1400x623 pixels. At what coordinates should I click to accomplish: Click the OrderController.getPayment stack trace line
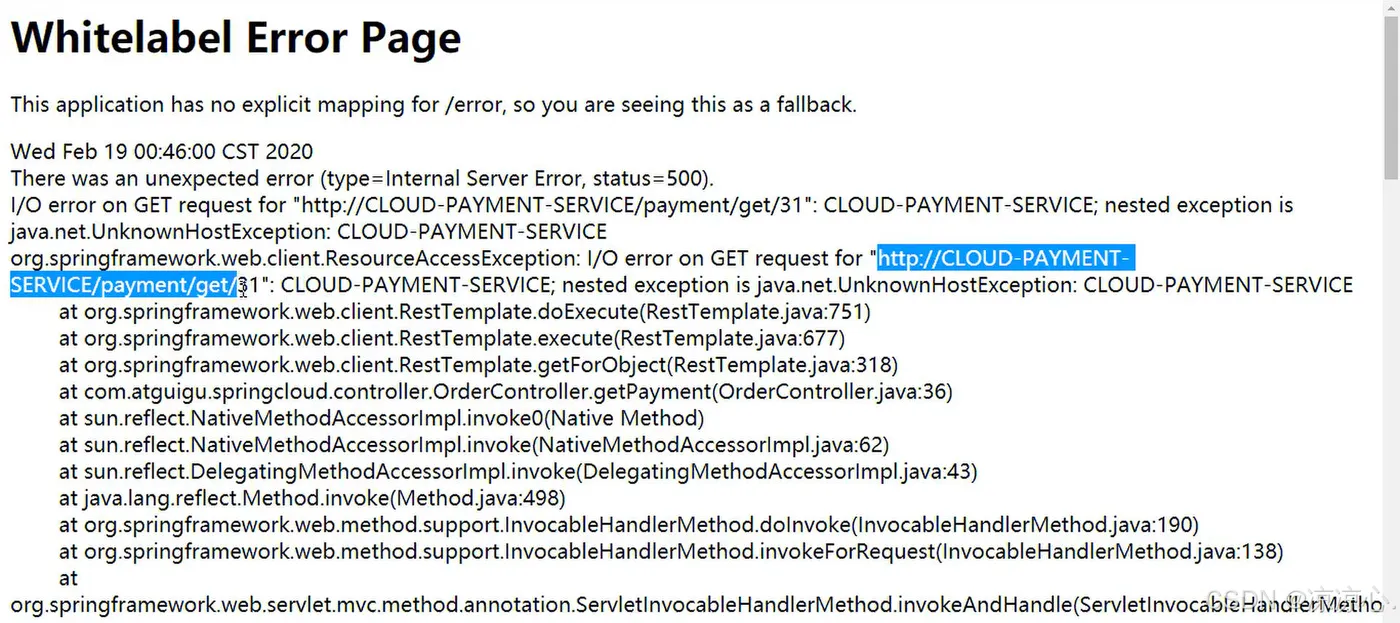pos(505,391)
